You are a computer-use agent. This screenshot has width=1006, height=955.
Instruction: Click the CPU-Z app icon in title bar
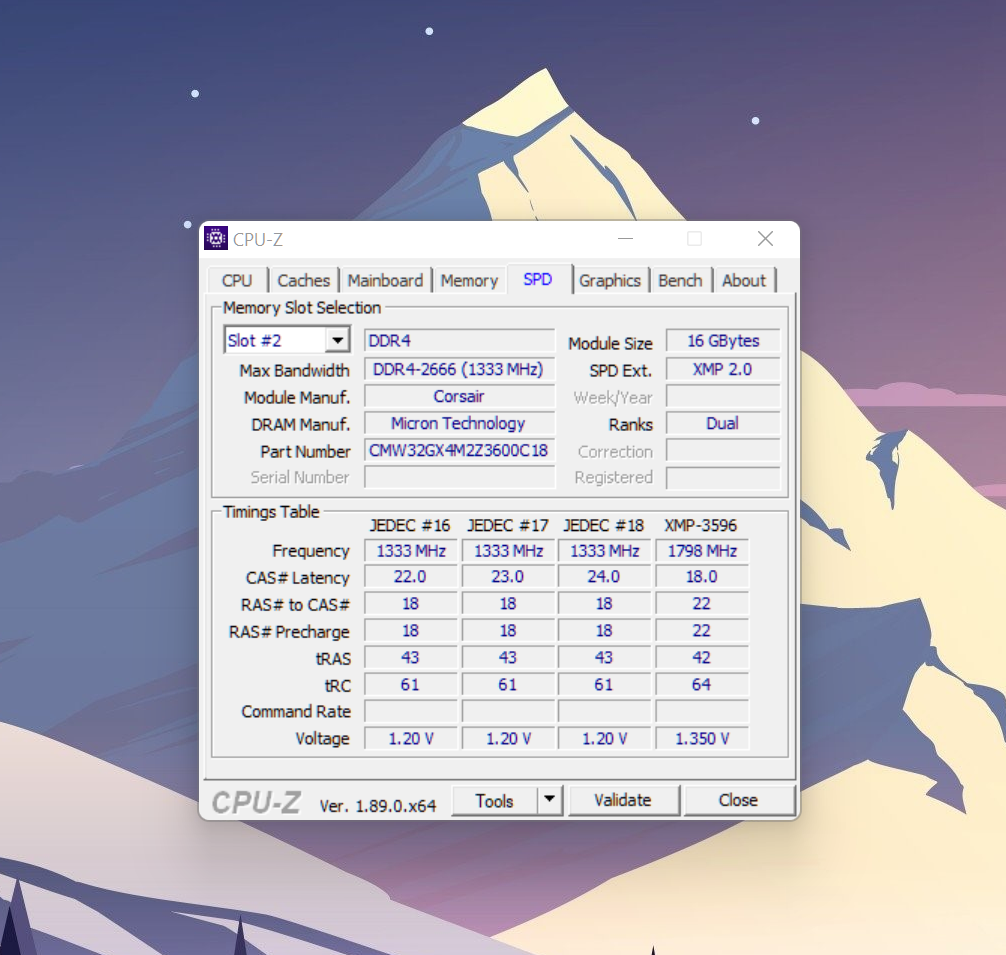coord(216,238)
